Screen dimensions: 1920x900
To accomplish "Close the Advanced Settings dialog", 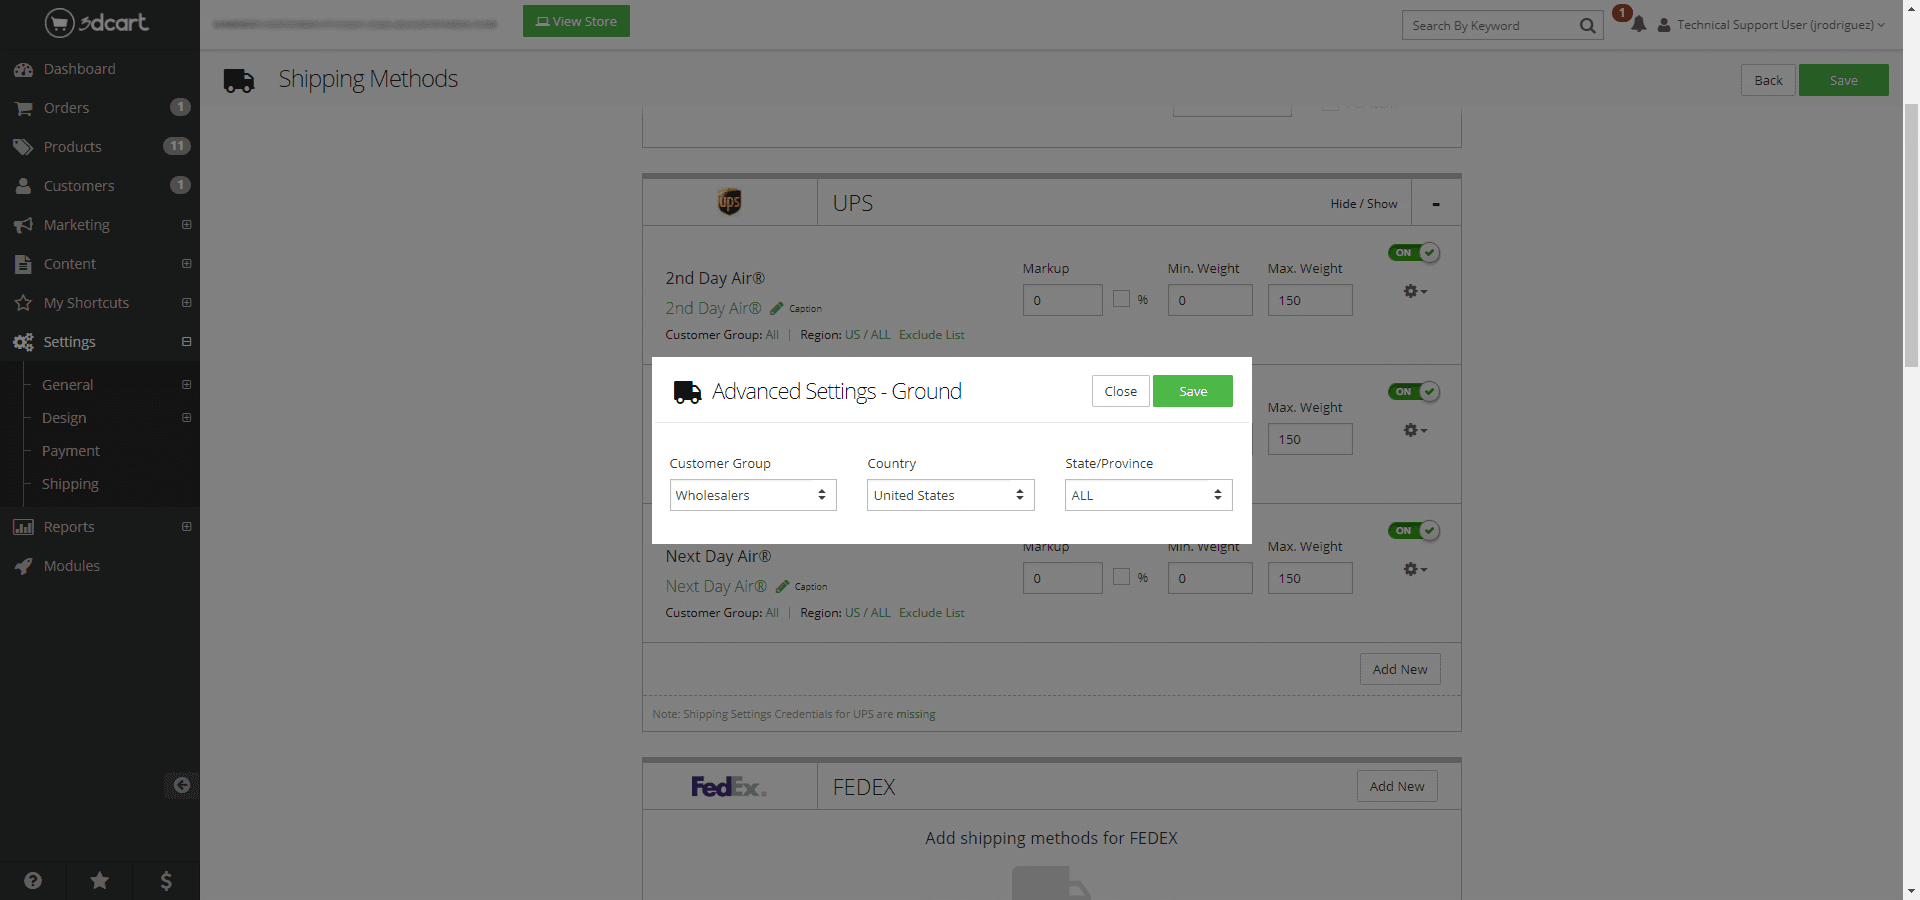I will coord(1120,391).
